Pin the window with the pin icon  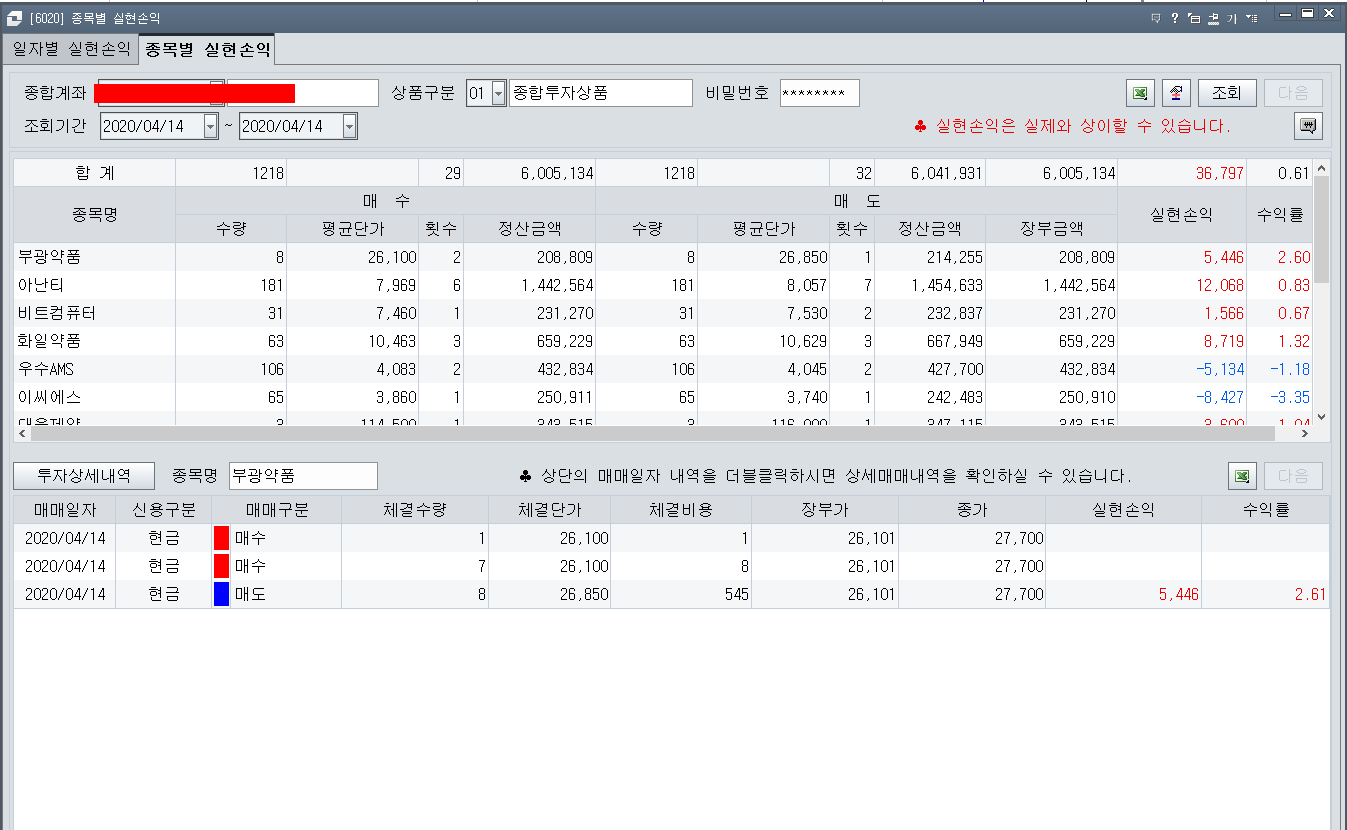[x=1213, y=18]
